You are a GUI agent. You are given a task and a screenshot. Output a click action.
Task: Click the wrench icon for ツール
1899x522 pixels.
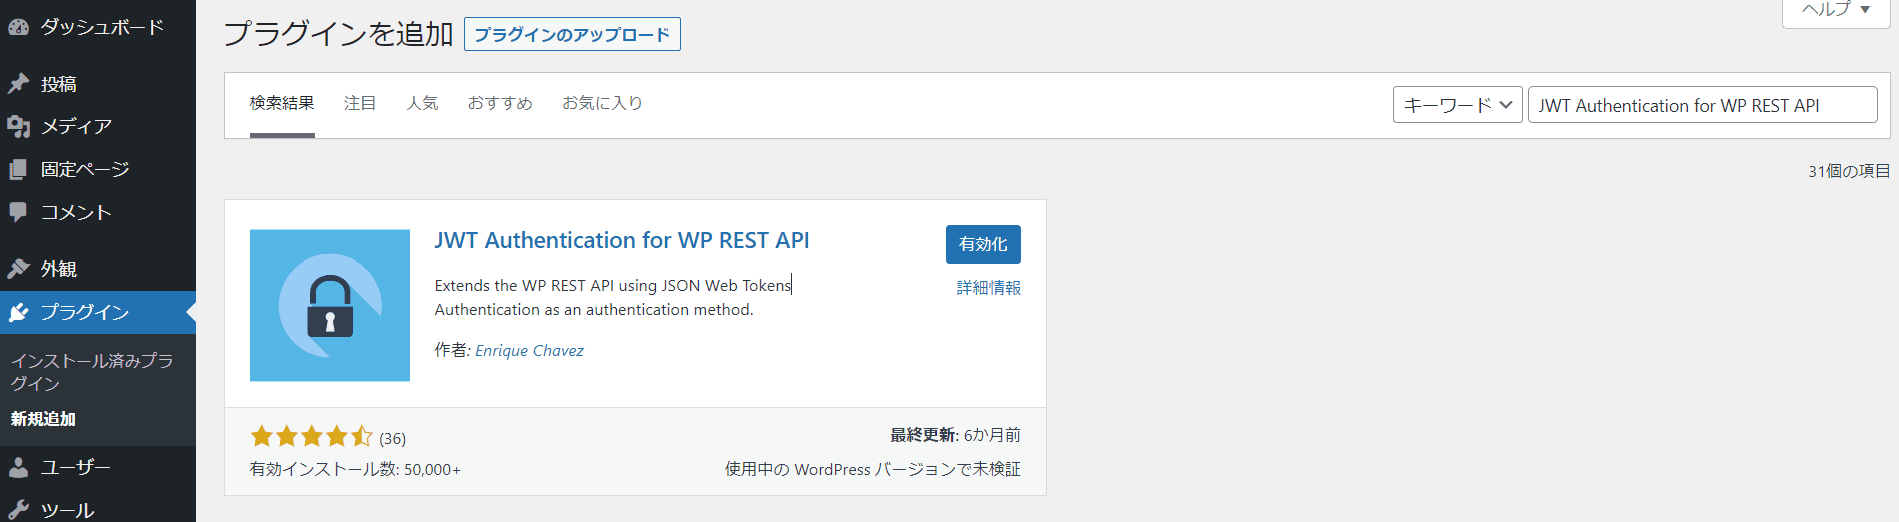[x=19, y=510]
